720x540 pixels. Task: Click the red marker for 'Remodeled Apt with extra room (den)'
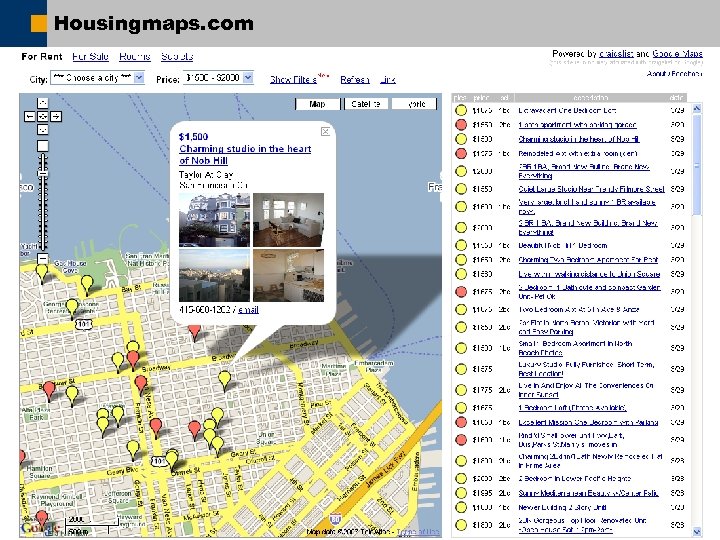[x=461, y=153]
